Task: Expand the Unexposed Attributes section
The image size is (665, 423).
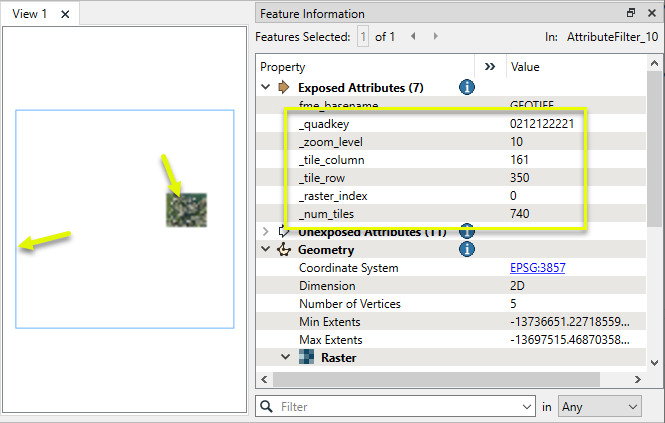Action: [266, 232]
